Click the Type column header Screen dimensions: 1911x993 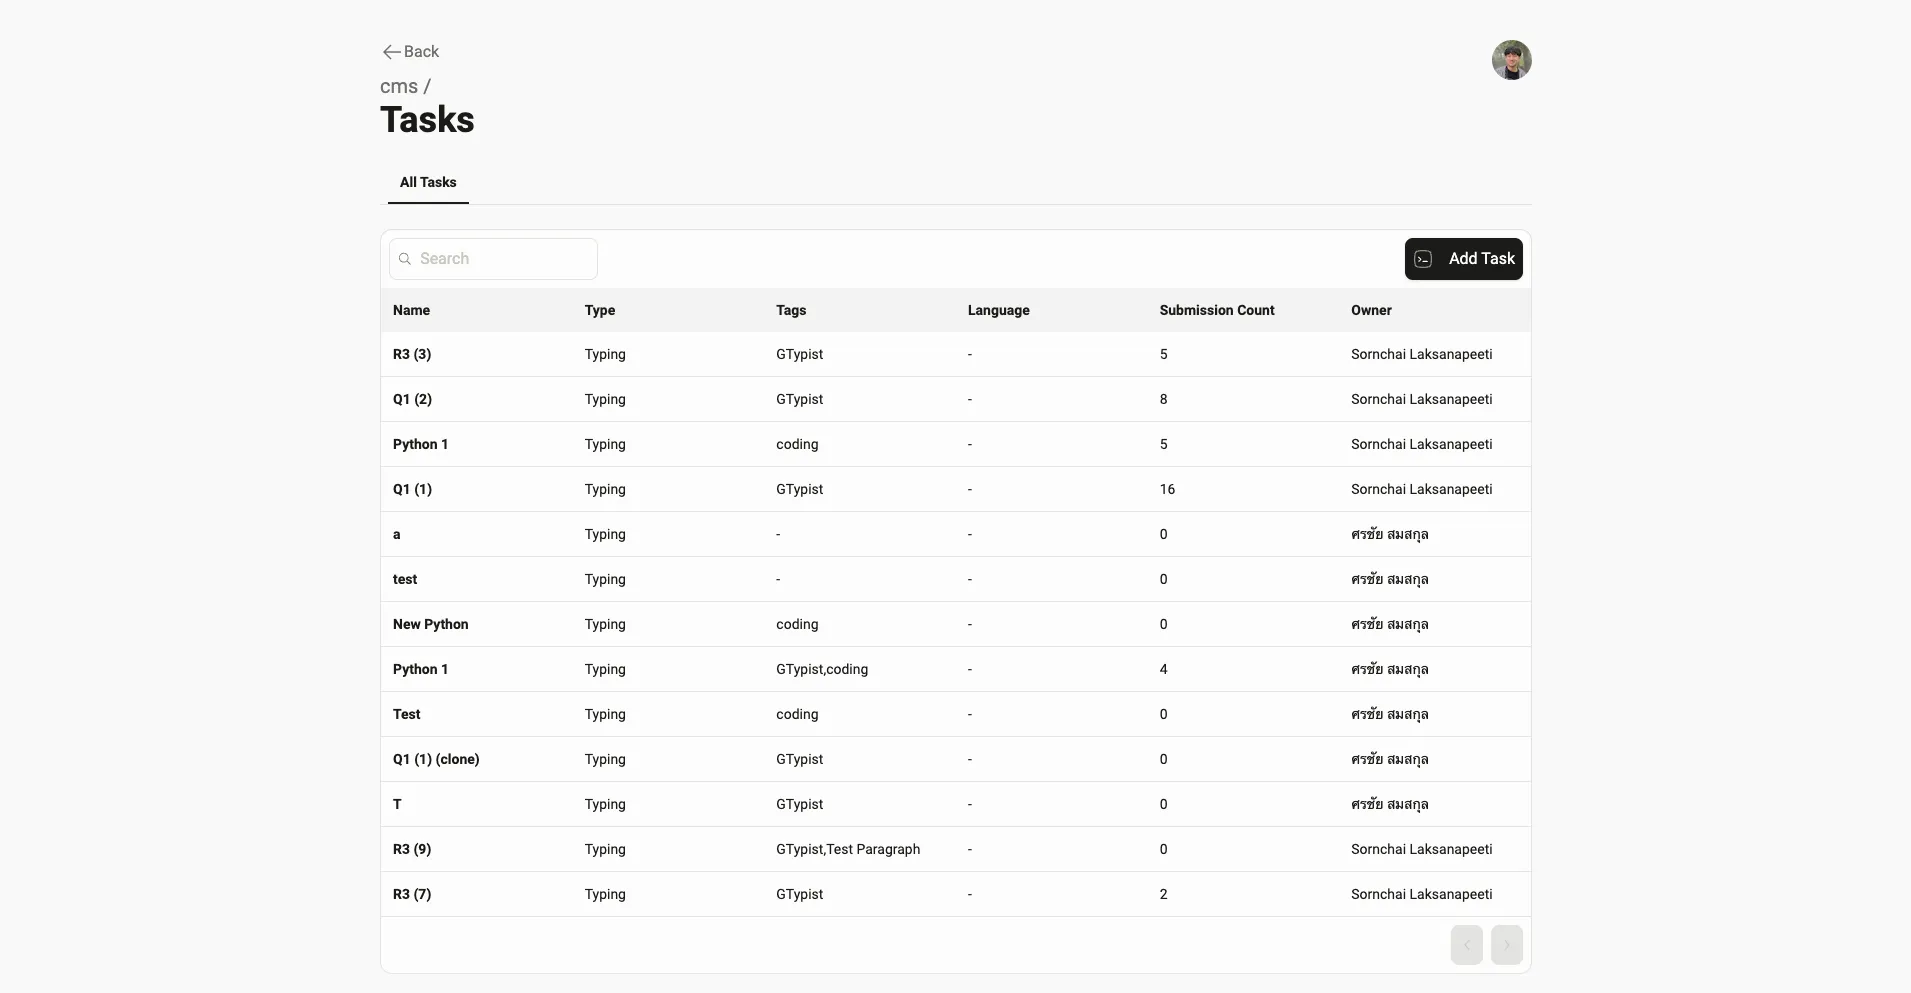click(x=600, y=310)
